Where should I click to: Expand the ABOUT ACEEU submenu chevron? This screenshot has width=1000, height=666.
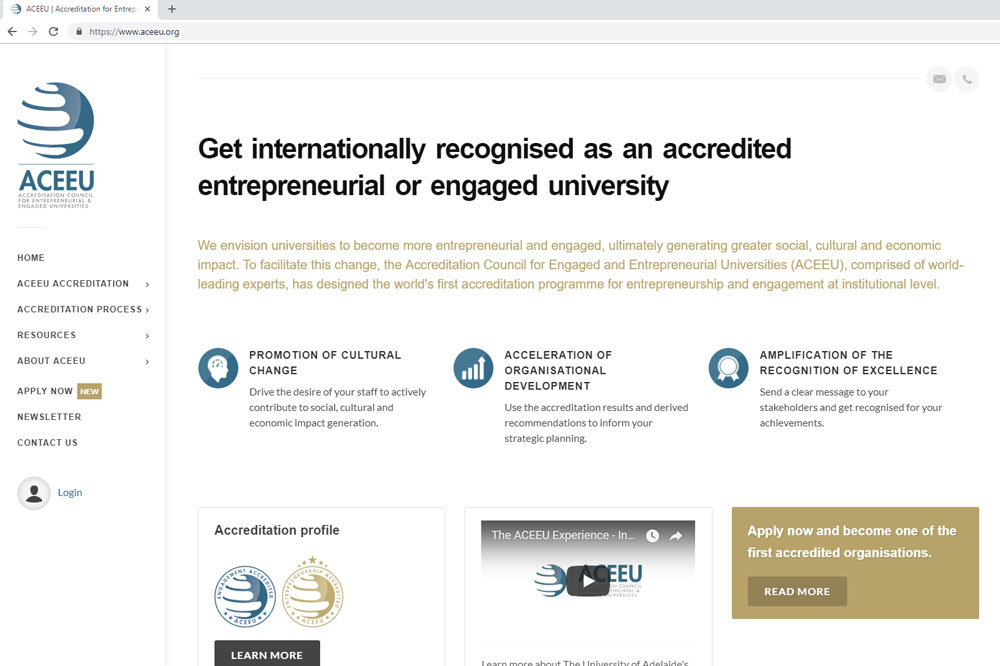[x=147, y=362]
